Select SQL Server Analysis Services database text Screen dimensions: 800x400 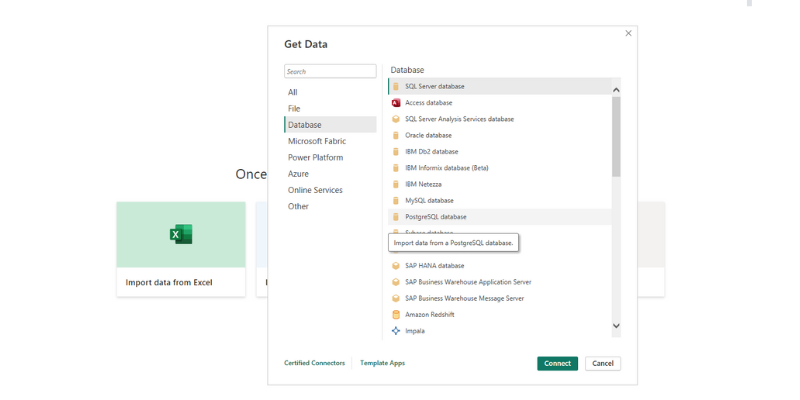point(460,119)
